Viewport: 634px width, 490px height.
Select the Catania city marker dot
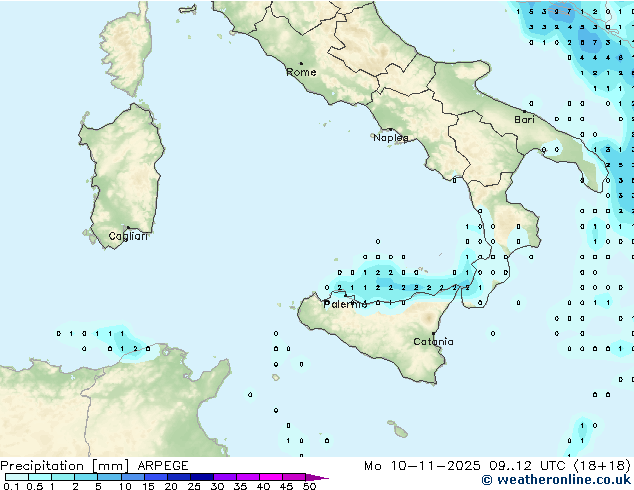click(432, 333)
